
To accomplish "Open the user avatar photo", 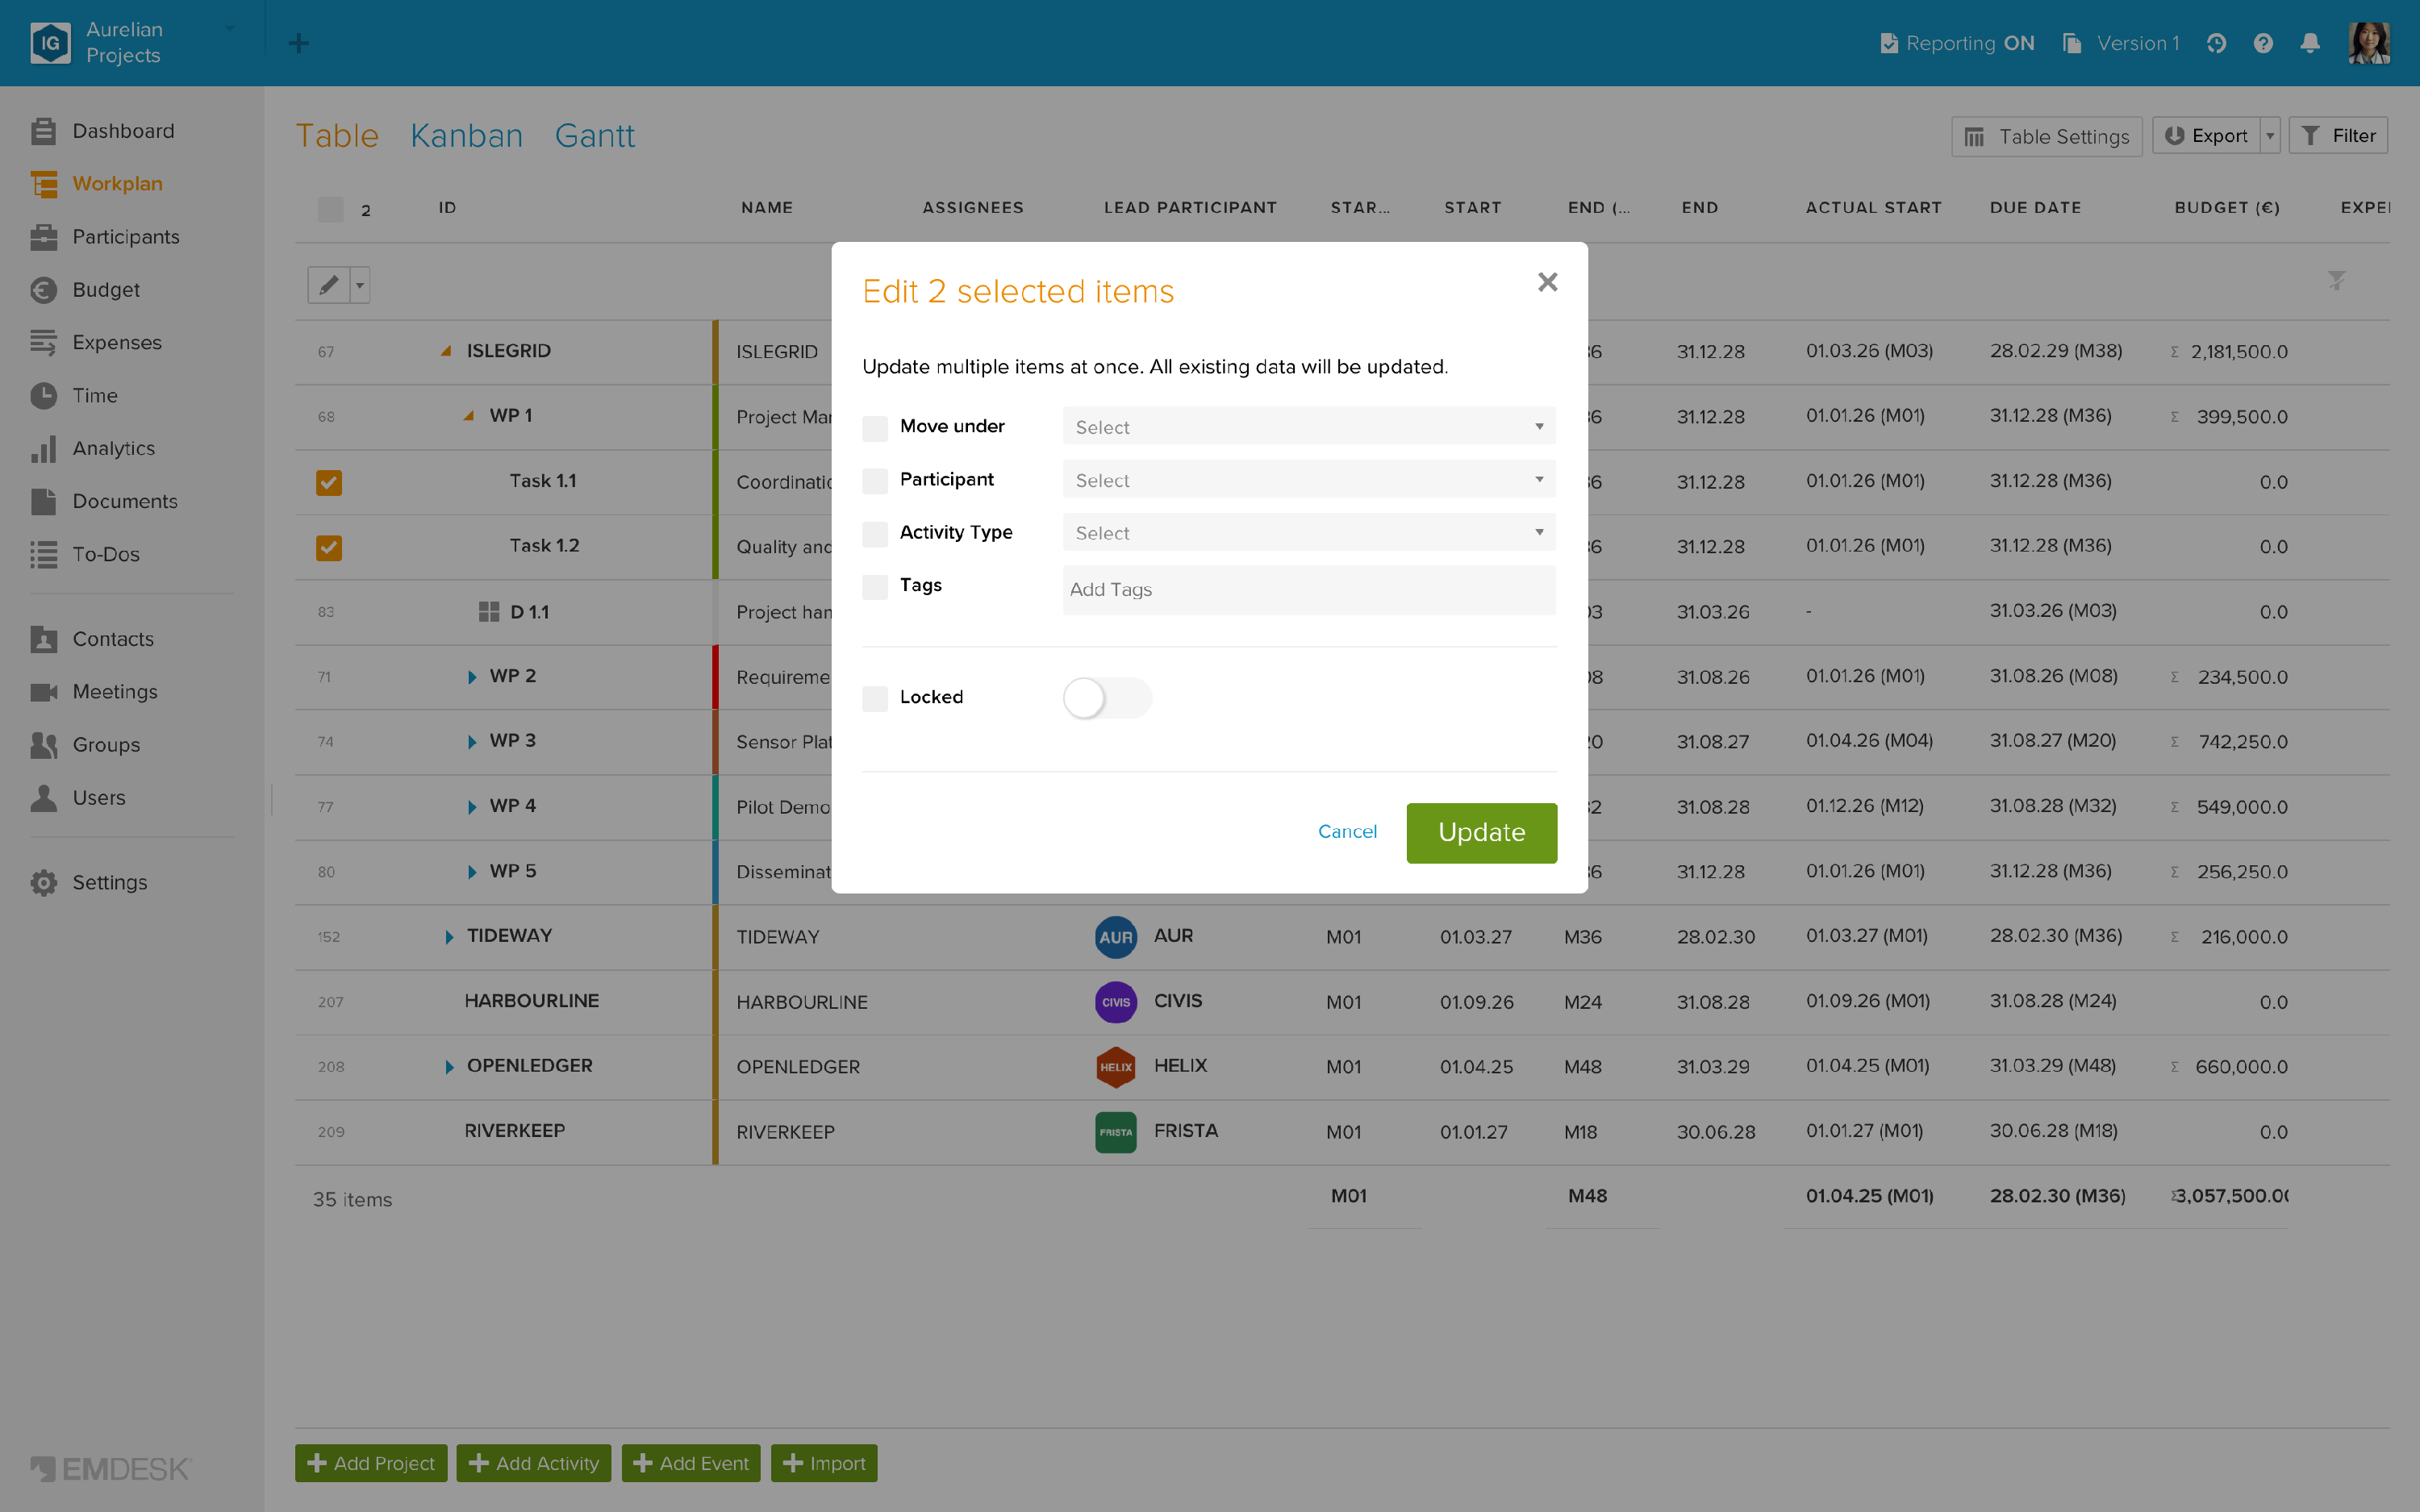I will click(x=2369, y=43).
